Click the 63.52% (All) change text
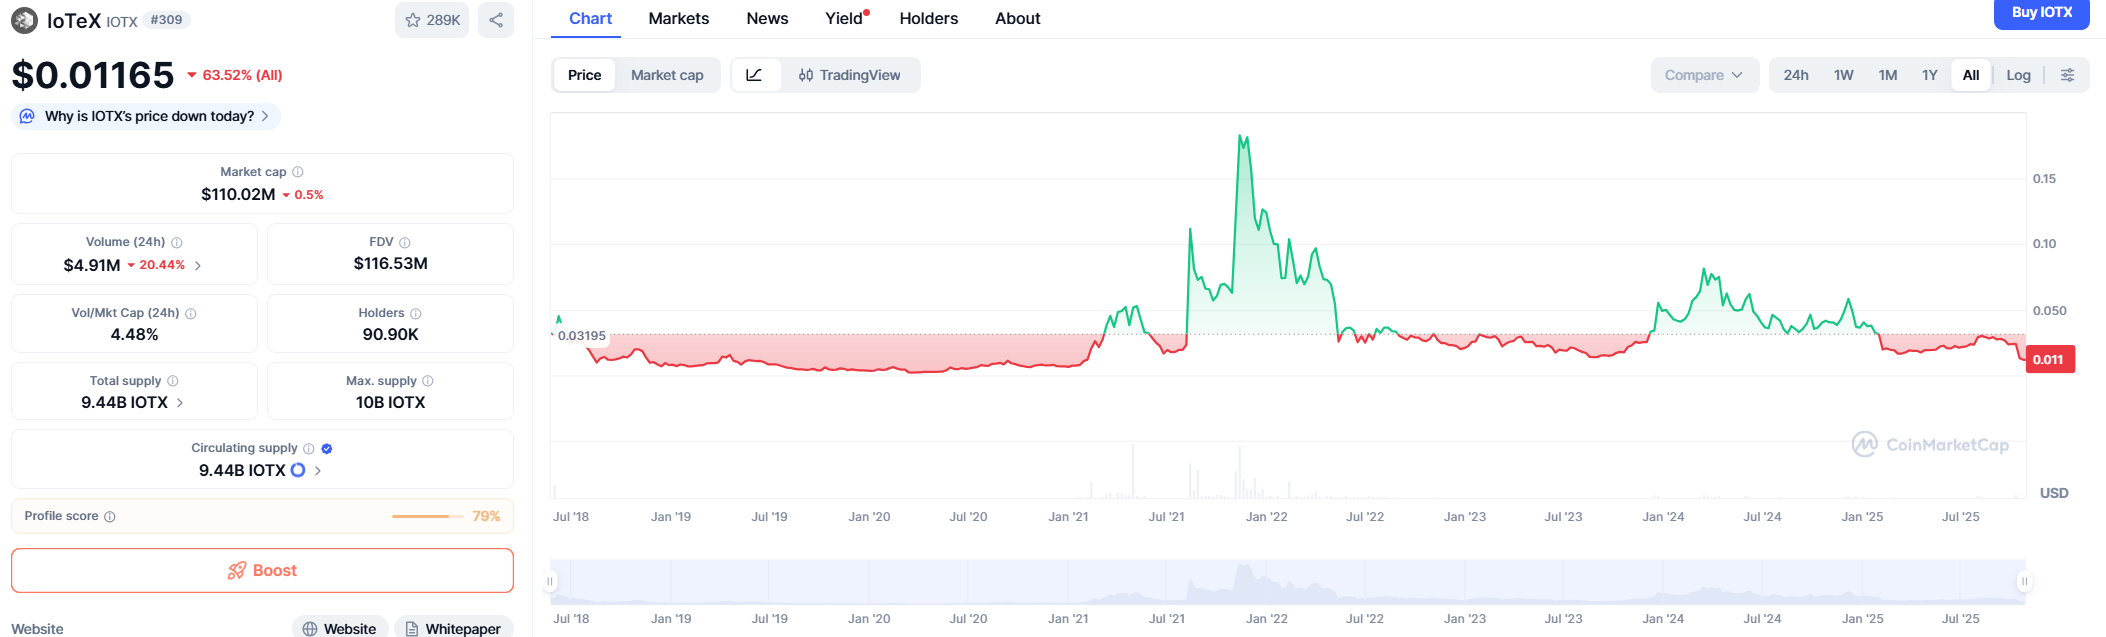Screen dimensions: 2106x637 (242, 75)
